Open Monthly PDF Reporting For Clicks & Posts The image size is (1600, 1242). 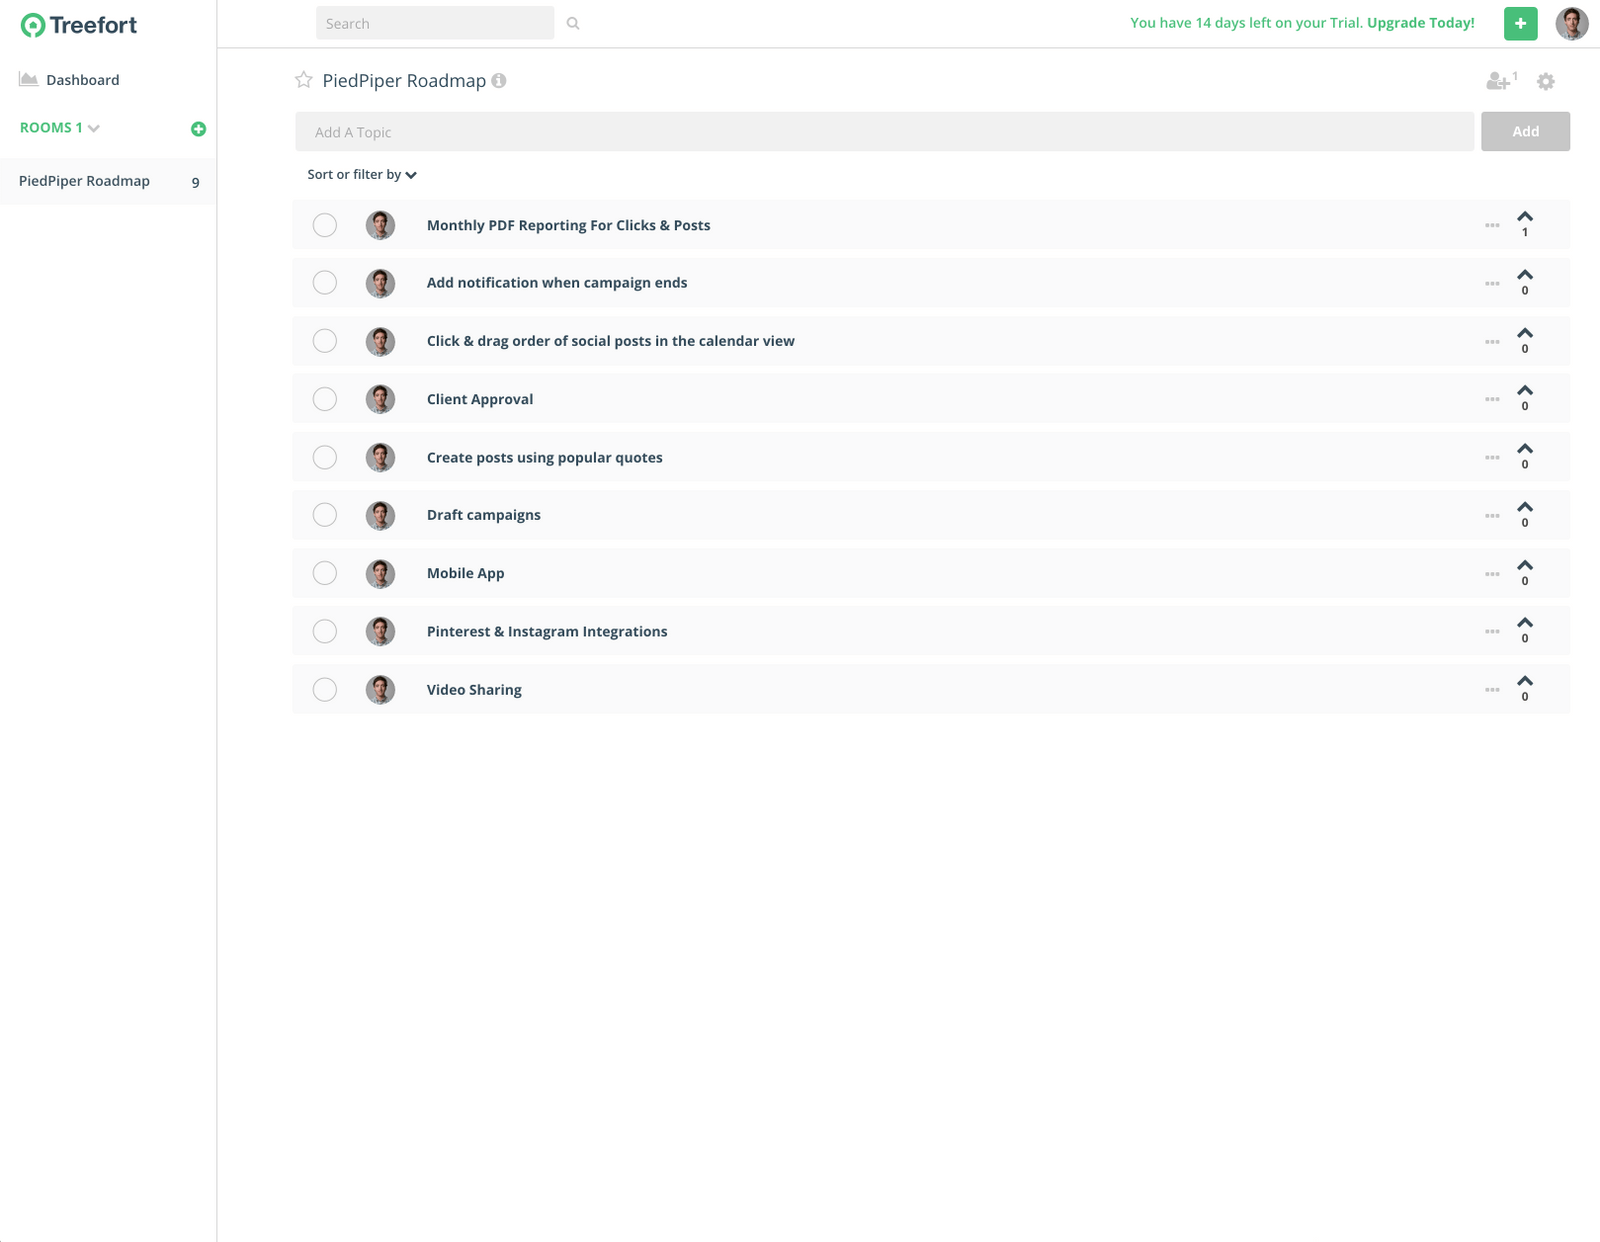[568, 225]
